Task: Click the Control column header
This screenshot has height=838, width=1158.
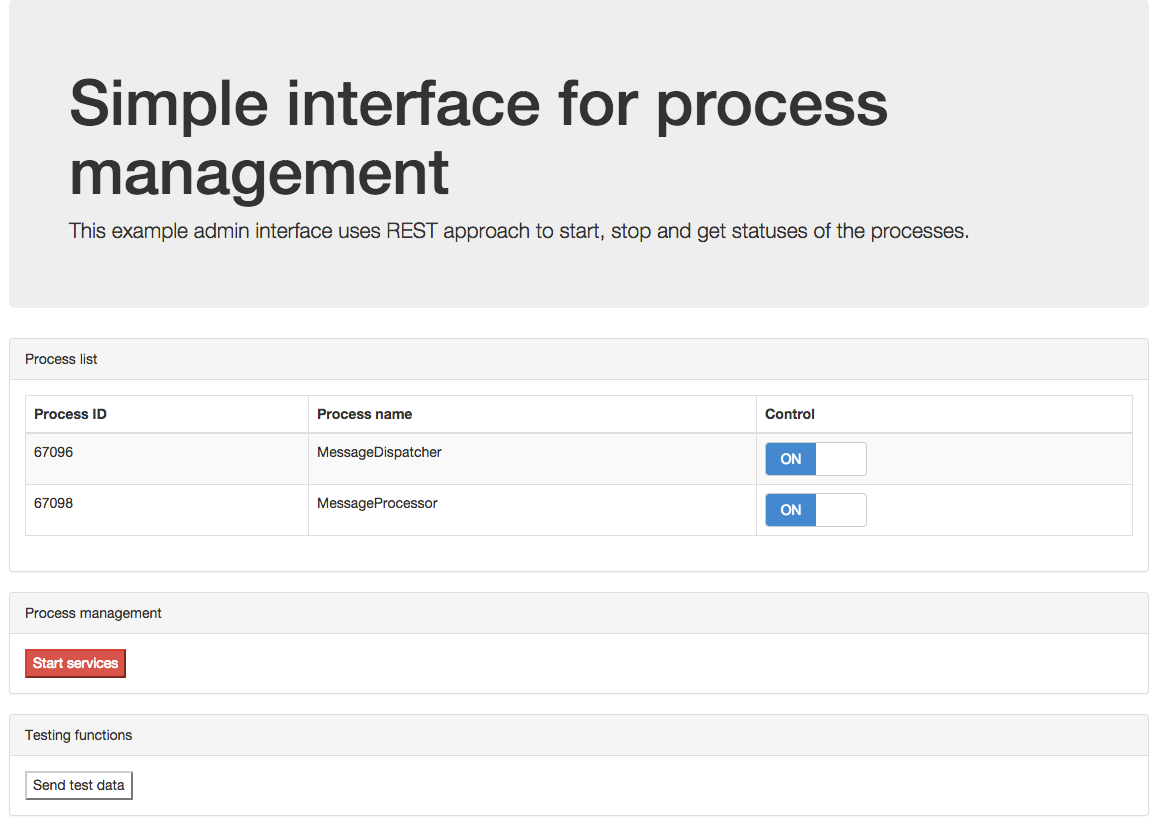Action: 790,414
